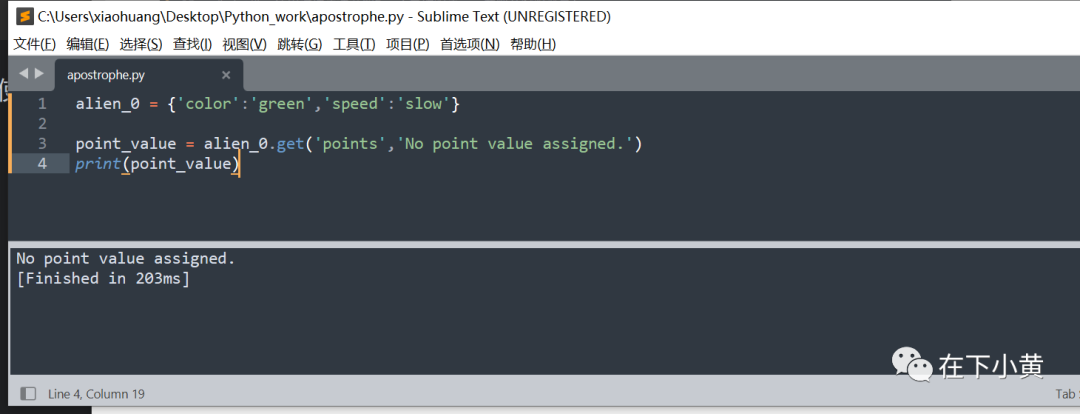Expand the 首选项(N) menu
This screenshot has width=1080, height=414.
(470, 44)
